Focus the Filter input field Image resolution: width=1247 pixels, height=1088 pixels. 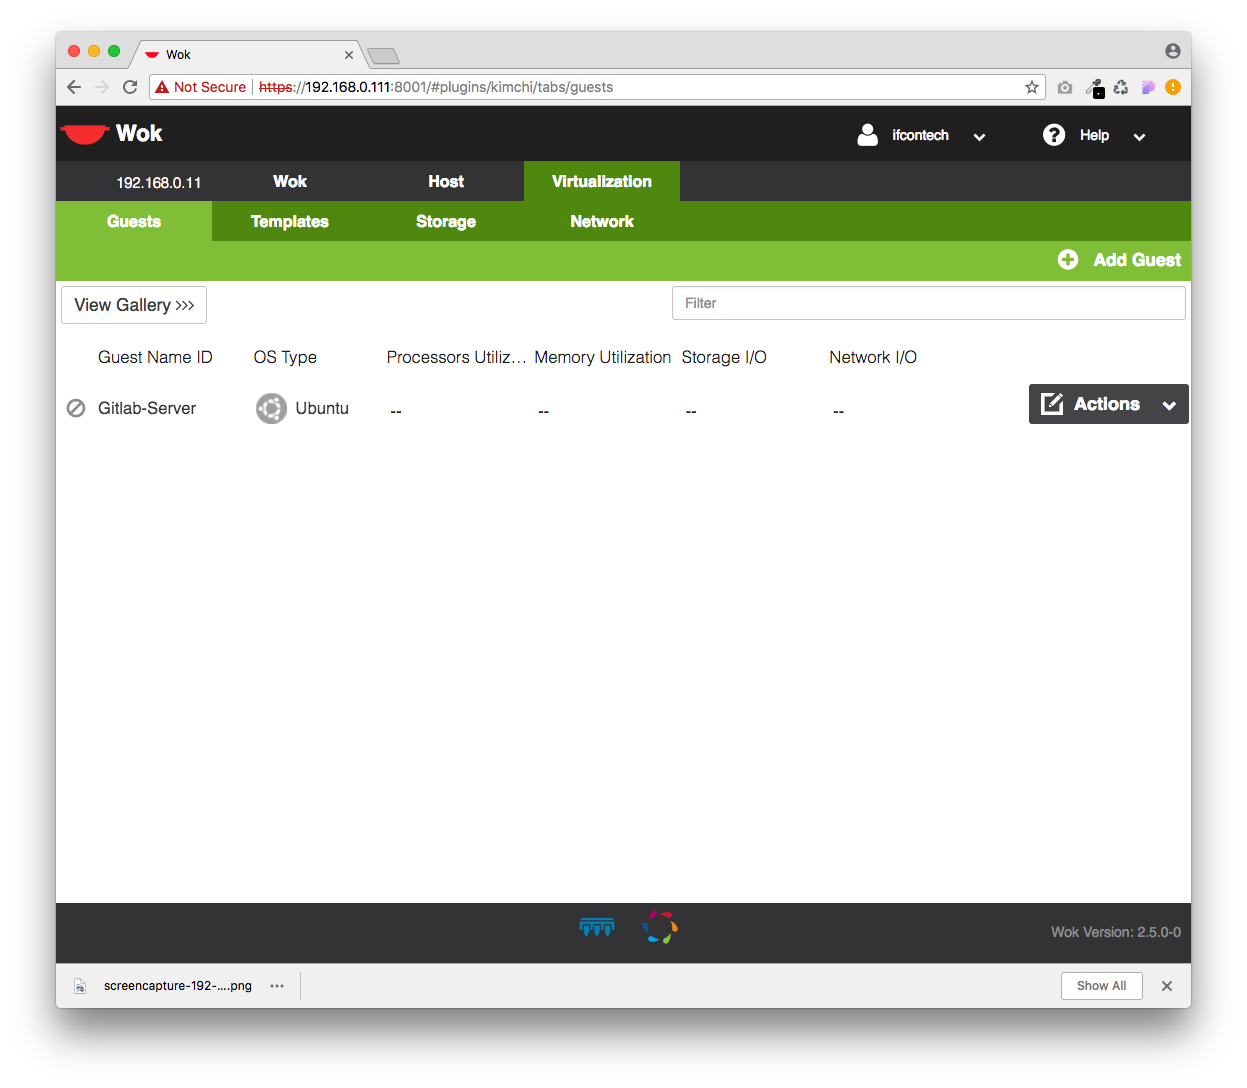click(928, 303)
